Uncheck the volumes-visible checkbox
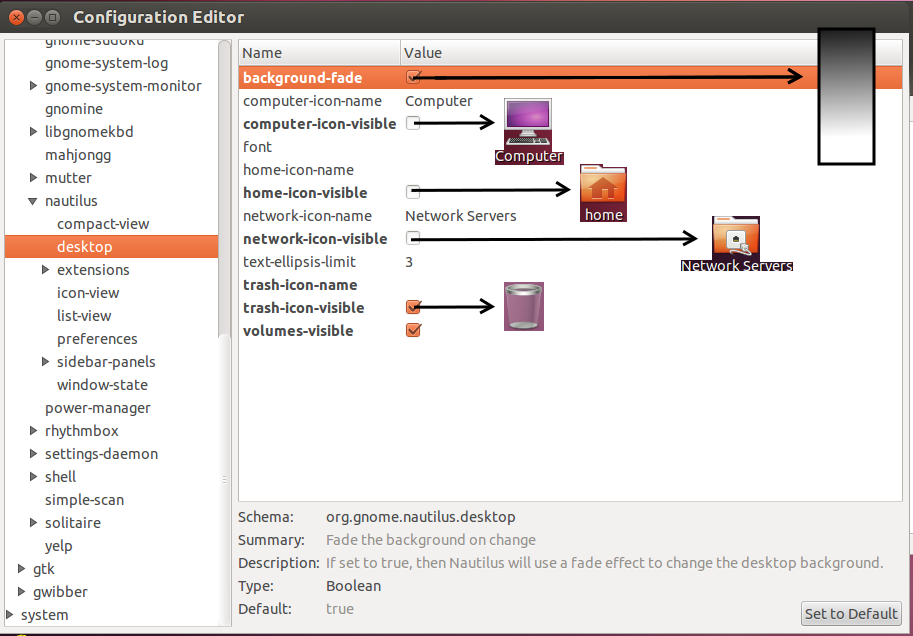913x636 pixels. point(413,331)
